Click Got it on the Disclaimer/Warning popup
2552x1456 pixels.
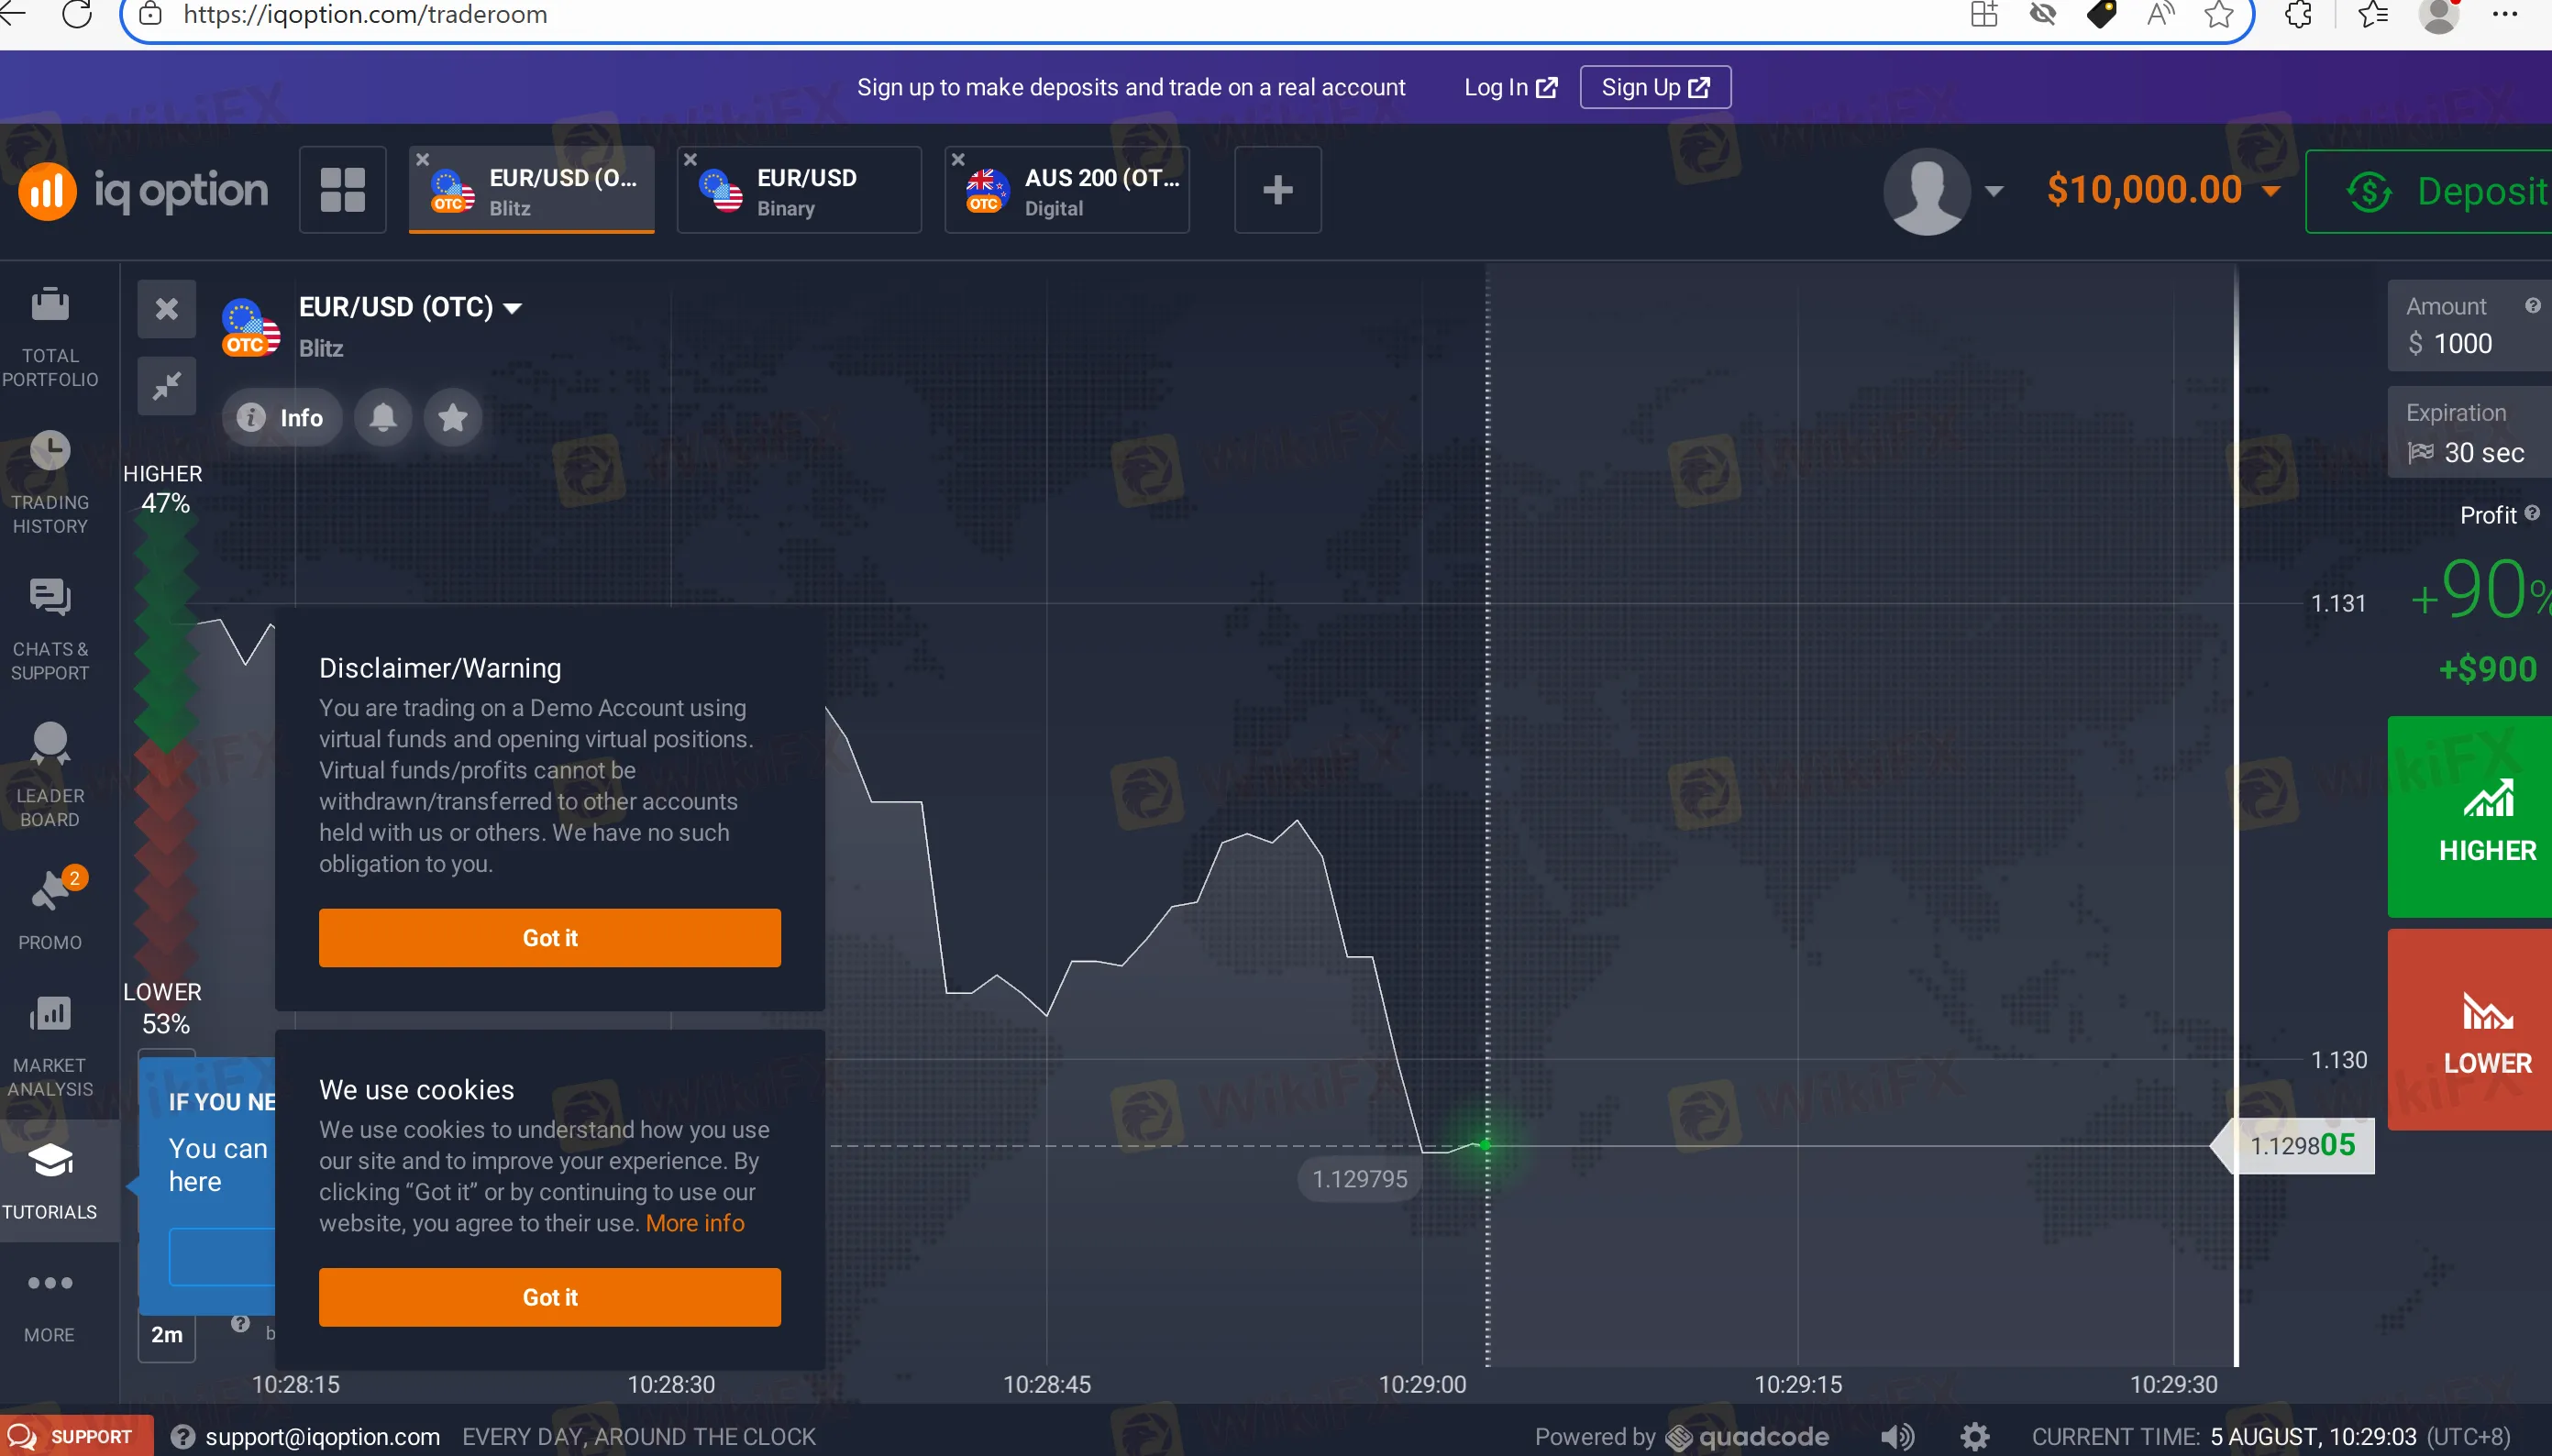(x=549, y=937)
